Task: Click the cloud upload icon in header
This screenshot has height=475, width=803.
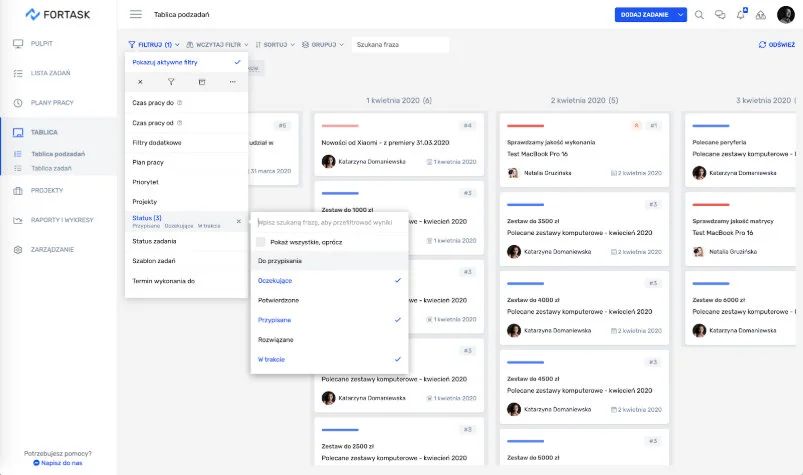Action: pyautogui.click(x=760, y=15)
